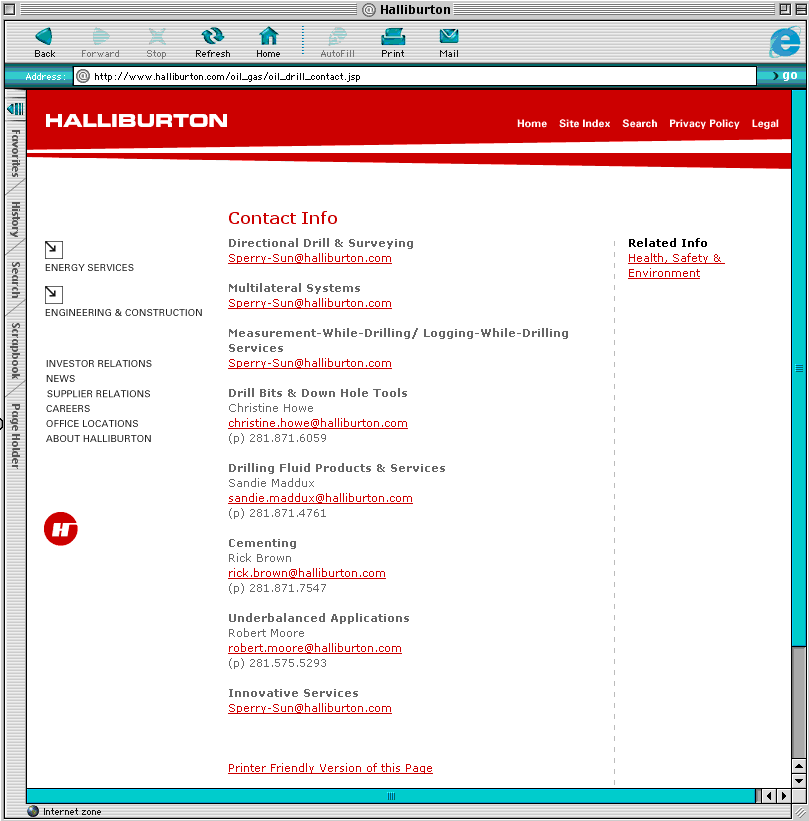This screenshot has height=821, width=809.
Task: Email rick.brown@halliburton.com
Action: pyautogui.click(x=307, y=573)
